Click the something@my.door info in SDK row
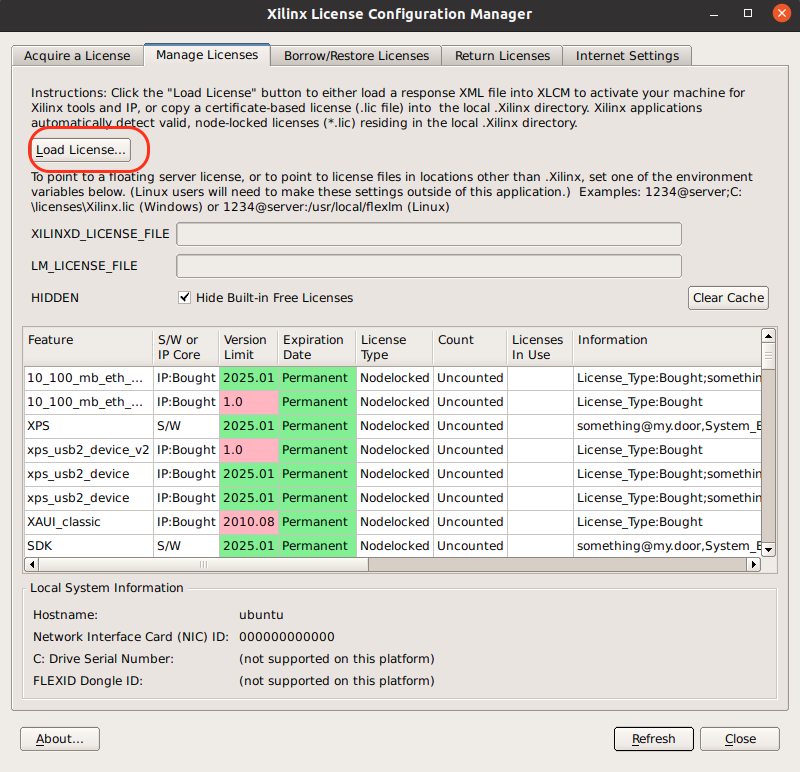Screen dimensions: 800x772 pyautogui.click(x=669, y=545)
